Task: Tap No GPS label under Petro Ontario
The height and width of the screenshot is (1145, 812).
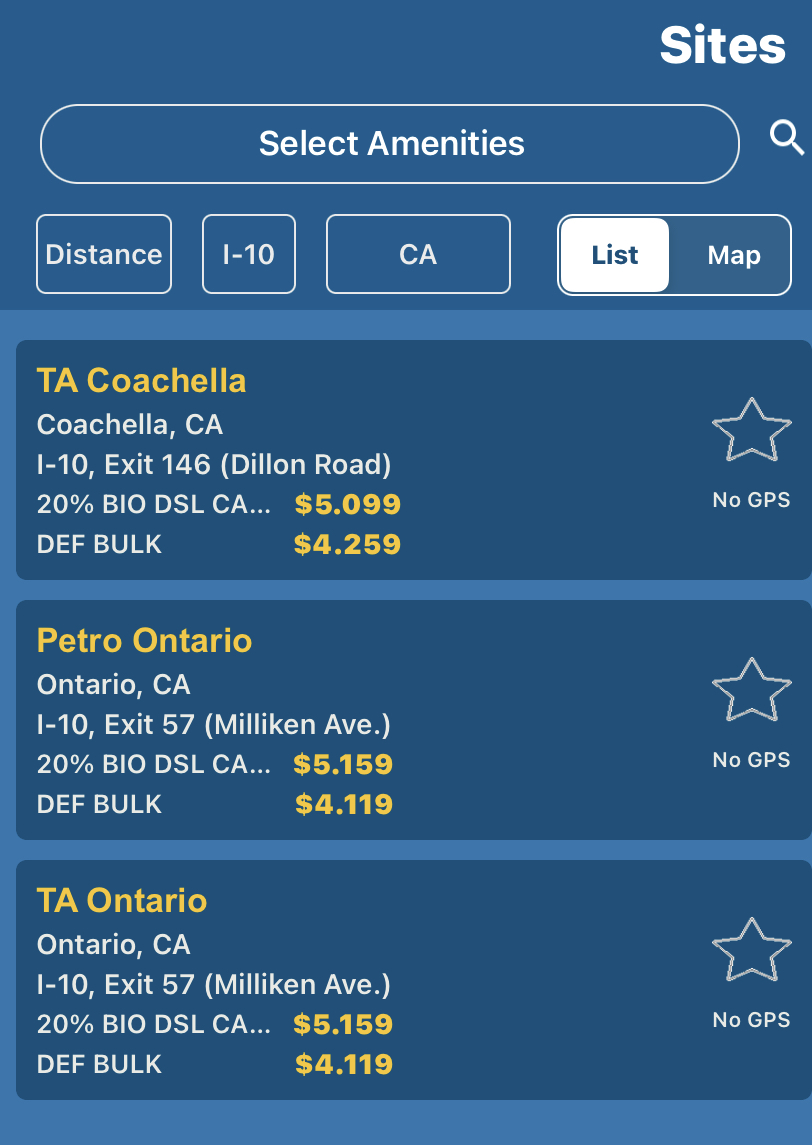Action: pyautogui.click(x=751, y=760)
